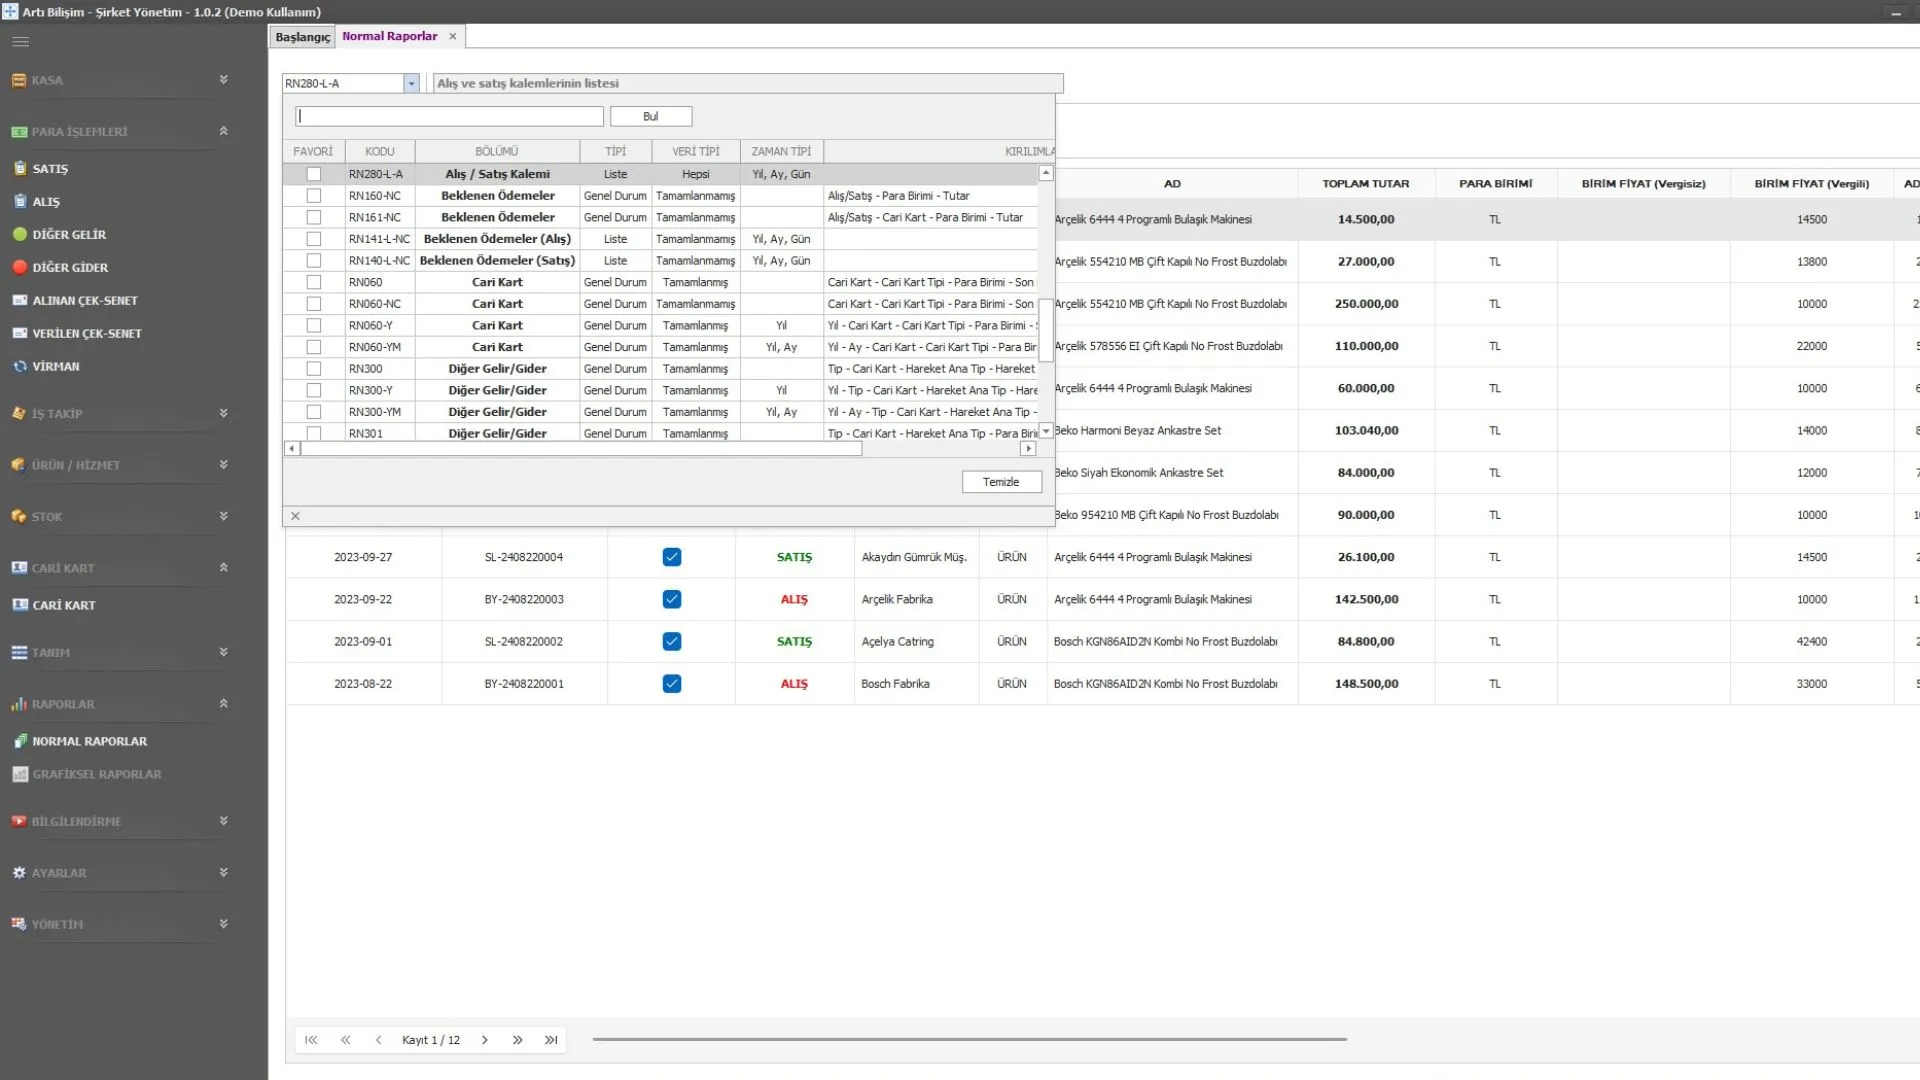Tick favorite checkbox for RN160-NC
1920x1080 pixels.
pos(314,196)
